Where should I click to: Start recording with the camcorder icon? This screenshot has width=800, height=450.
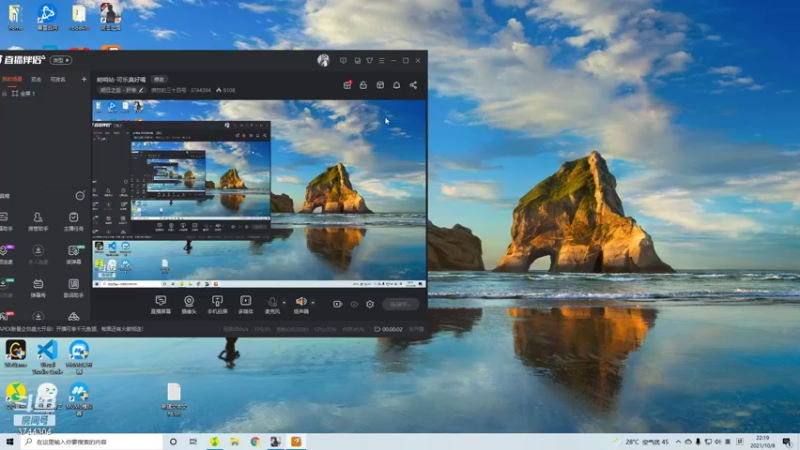(x=337, y=304)
